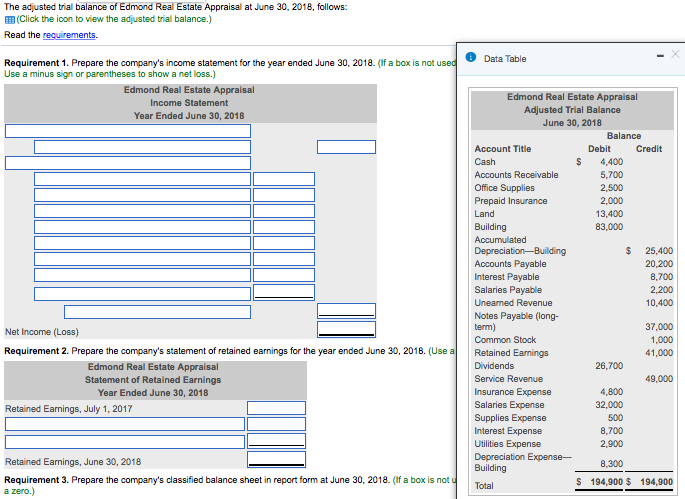Click the Net Income (Loss) amount field
Screen dimensions: 685x499
346,329
